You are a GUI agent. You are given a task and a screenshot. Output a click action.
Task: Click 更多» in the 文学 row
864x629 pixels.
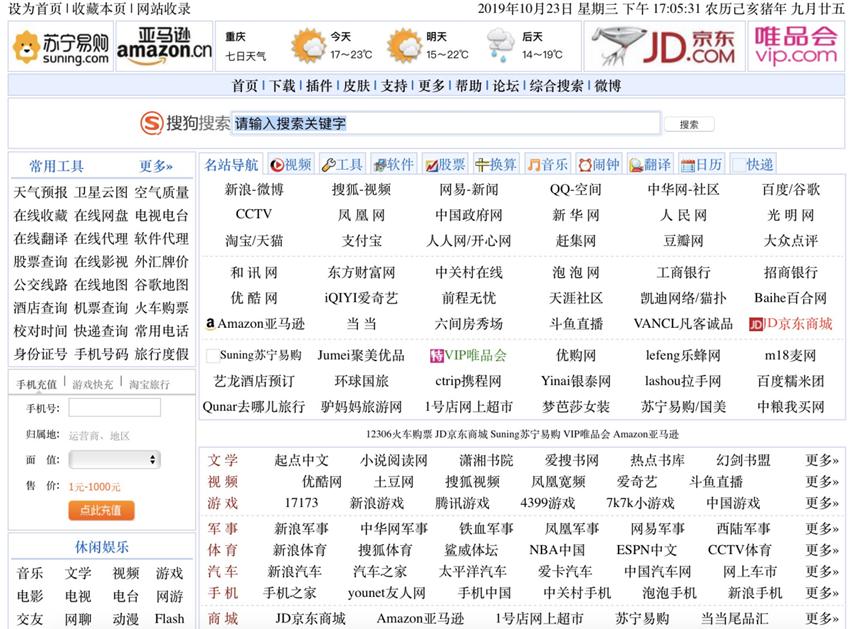pos(822,460)
